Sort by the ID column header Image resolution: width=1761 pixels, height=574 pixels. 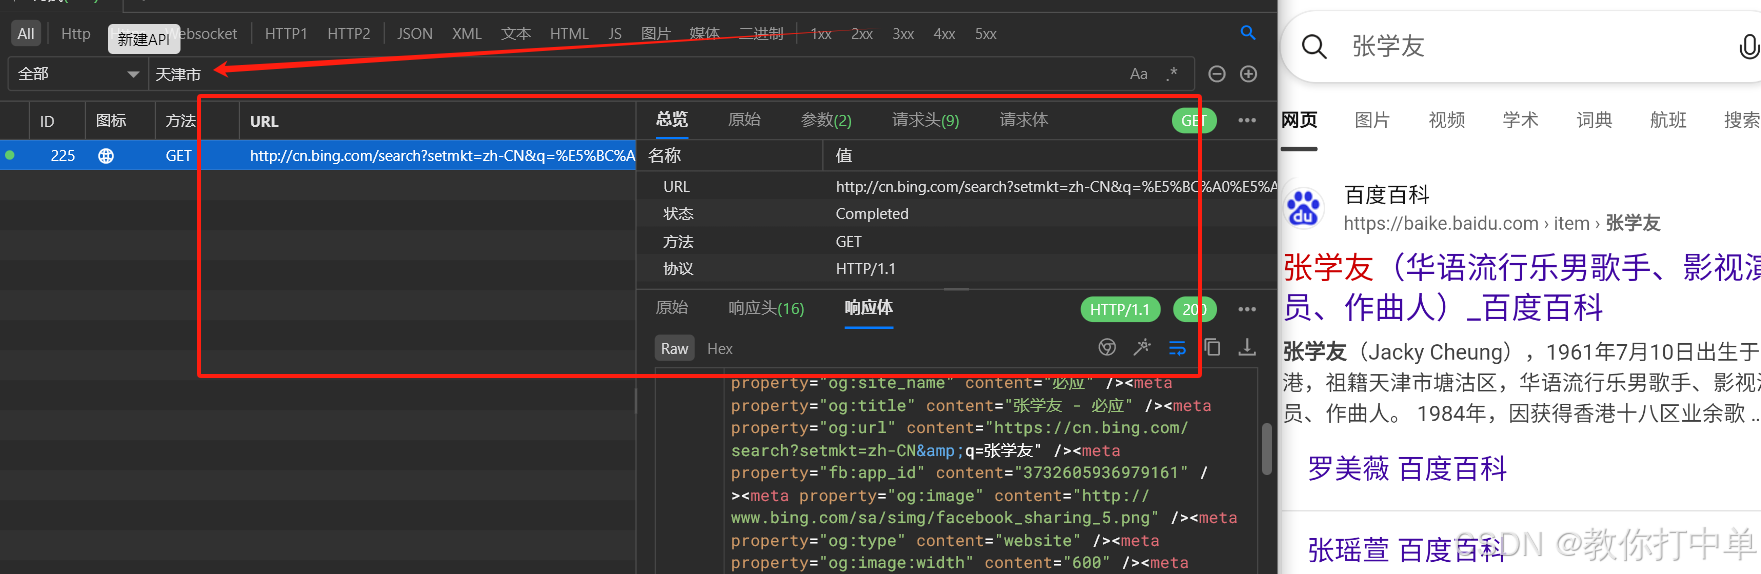pos(47,121)
